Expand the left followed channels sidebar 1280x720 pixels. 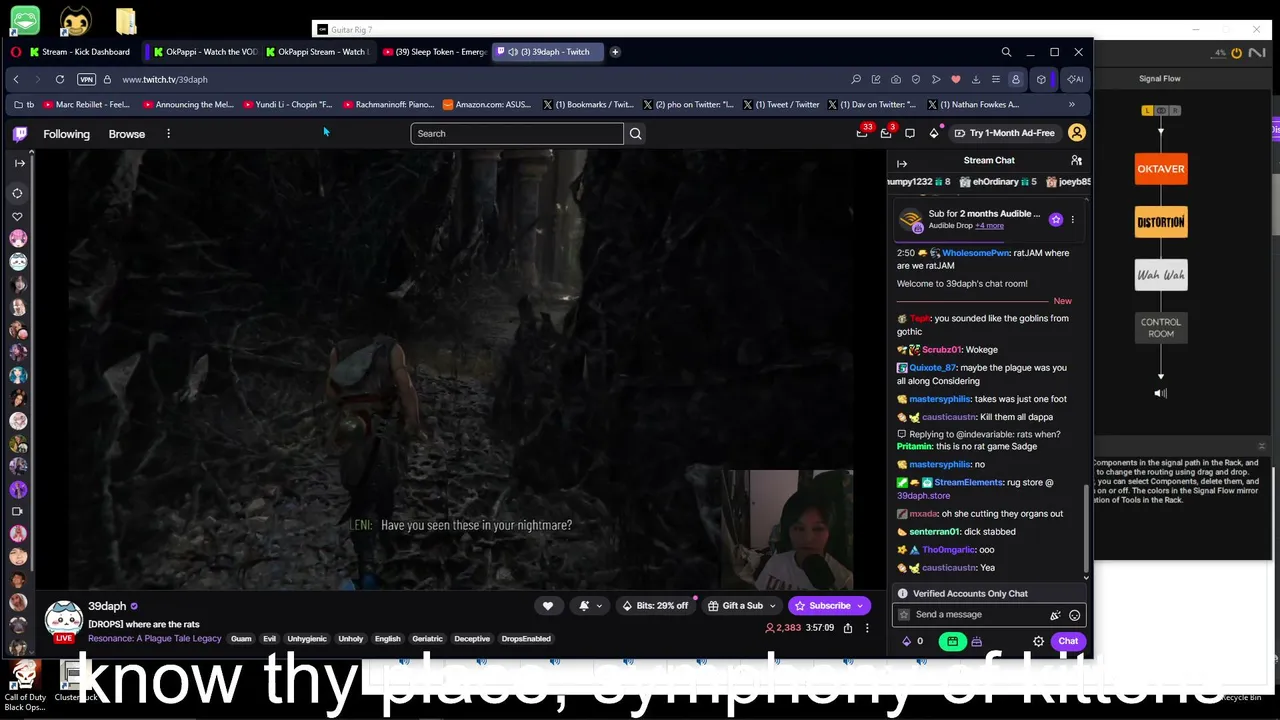click(x=19, y=163)
